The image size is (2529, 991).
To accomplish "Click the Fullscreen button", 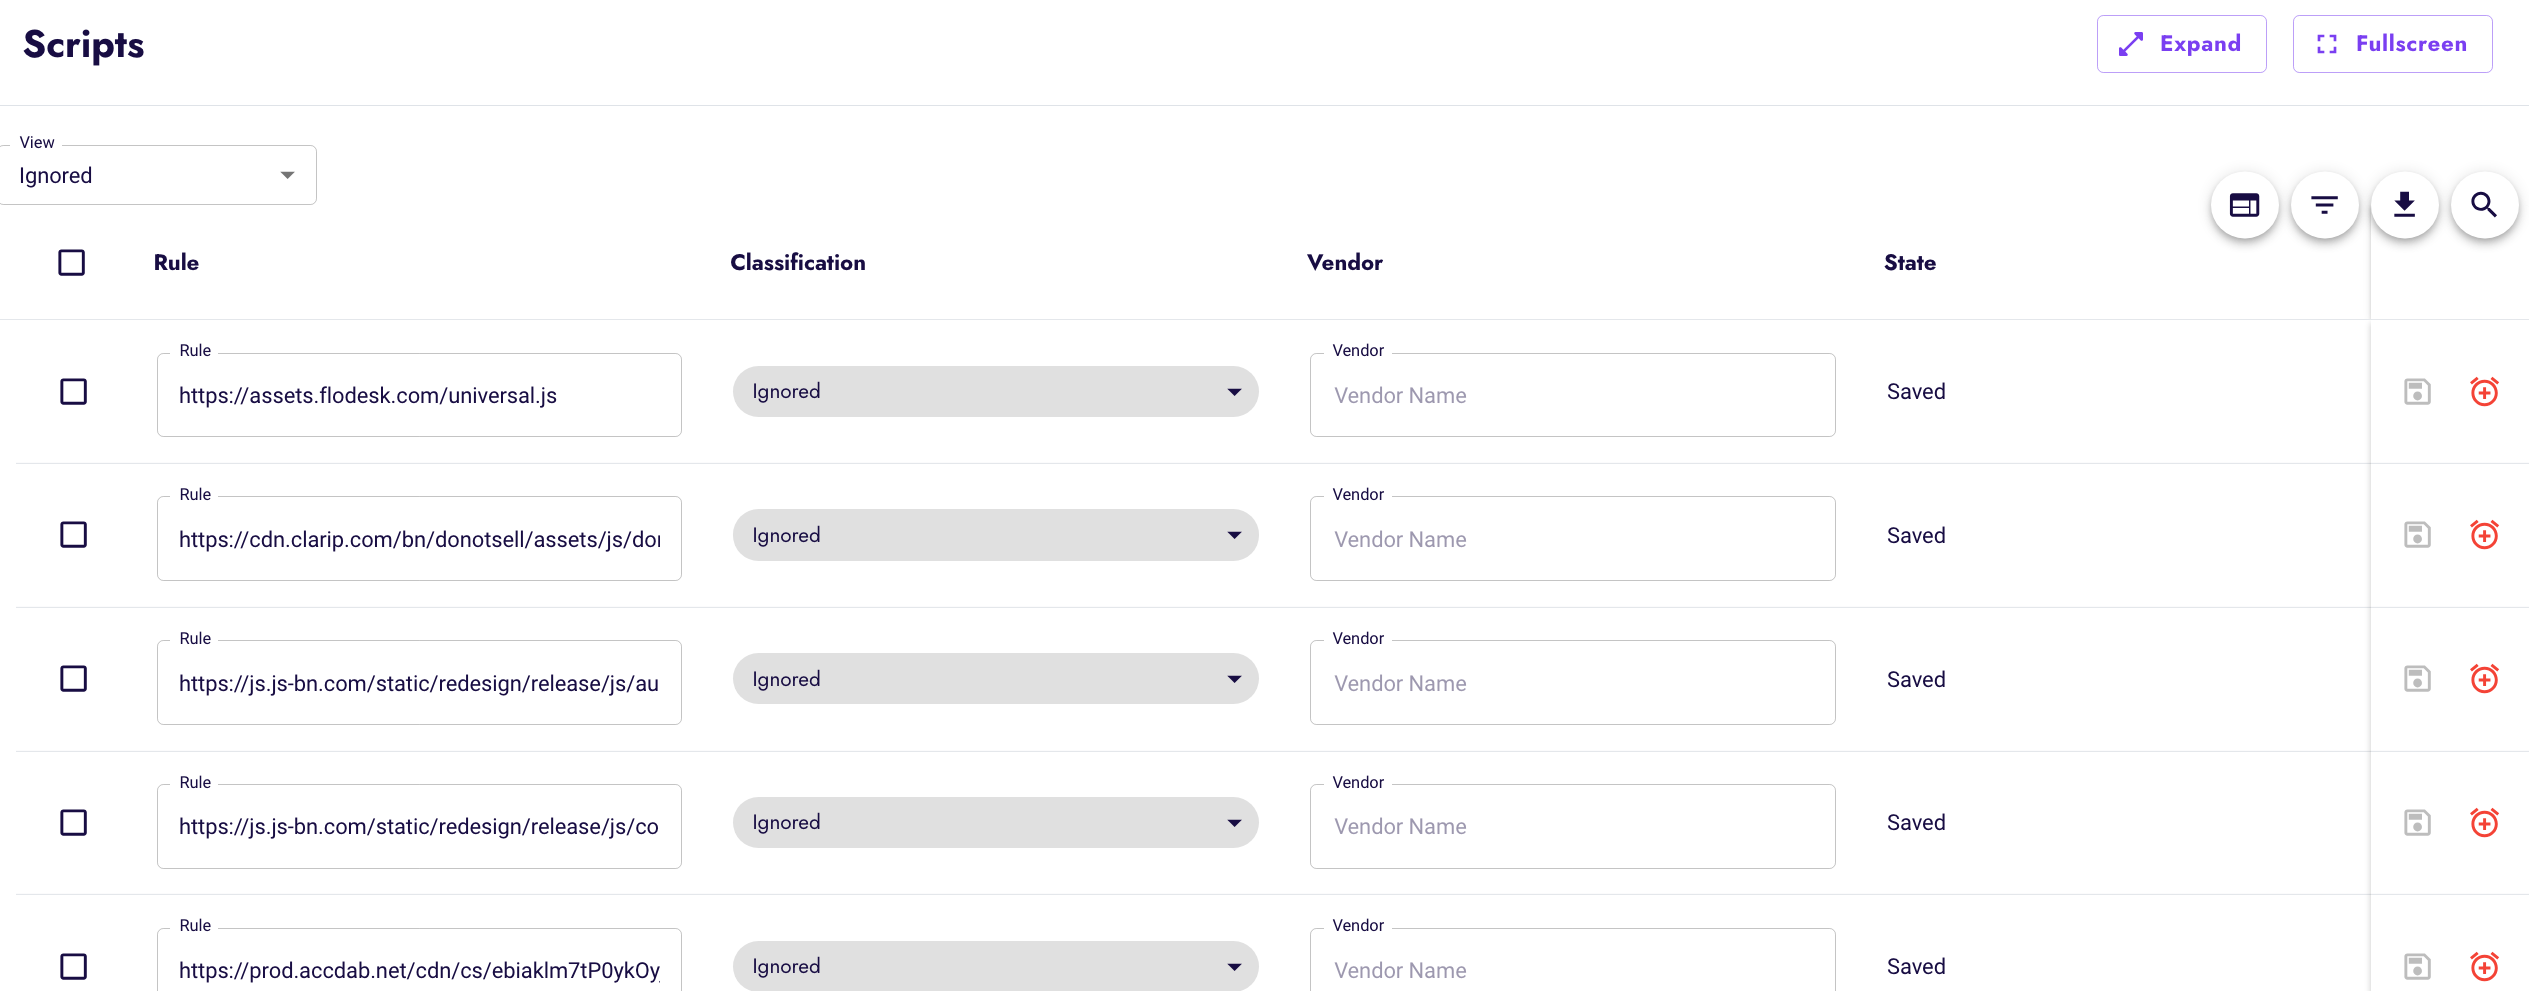I will tap(2392, 44).
